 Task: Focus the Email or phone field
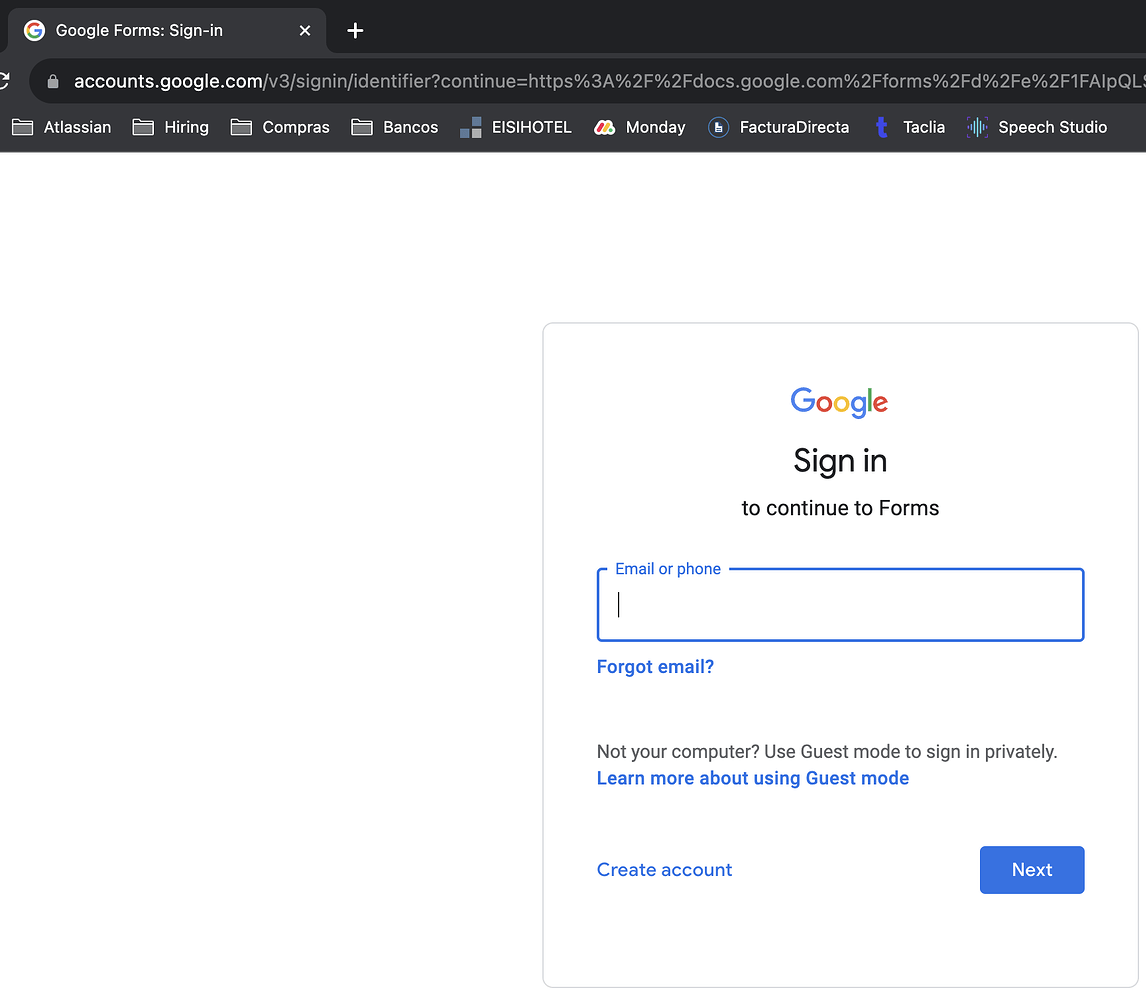pos(840,605)
